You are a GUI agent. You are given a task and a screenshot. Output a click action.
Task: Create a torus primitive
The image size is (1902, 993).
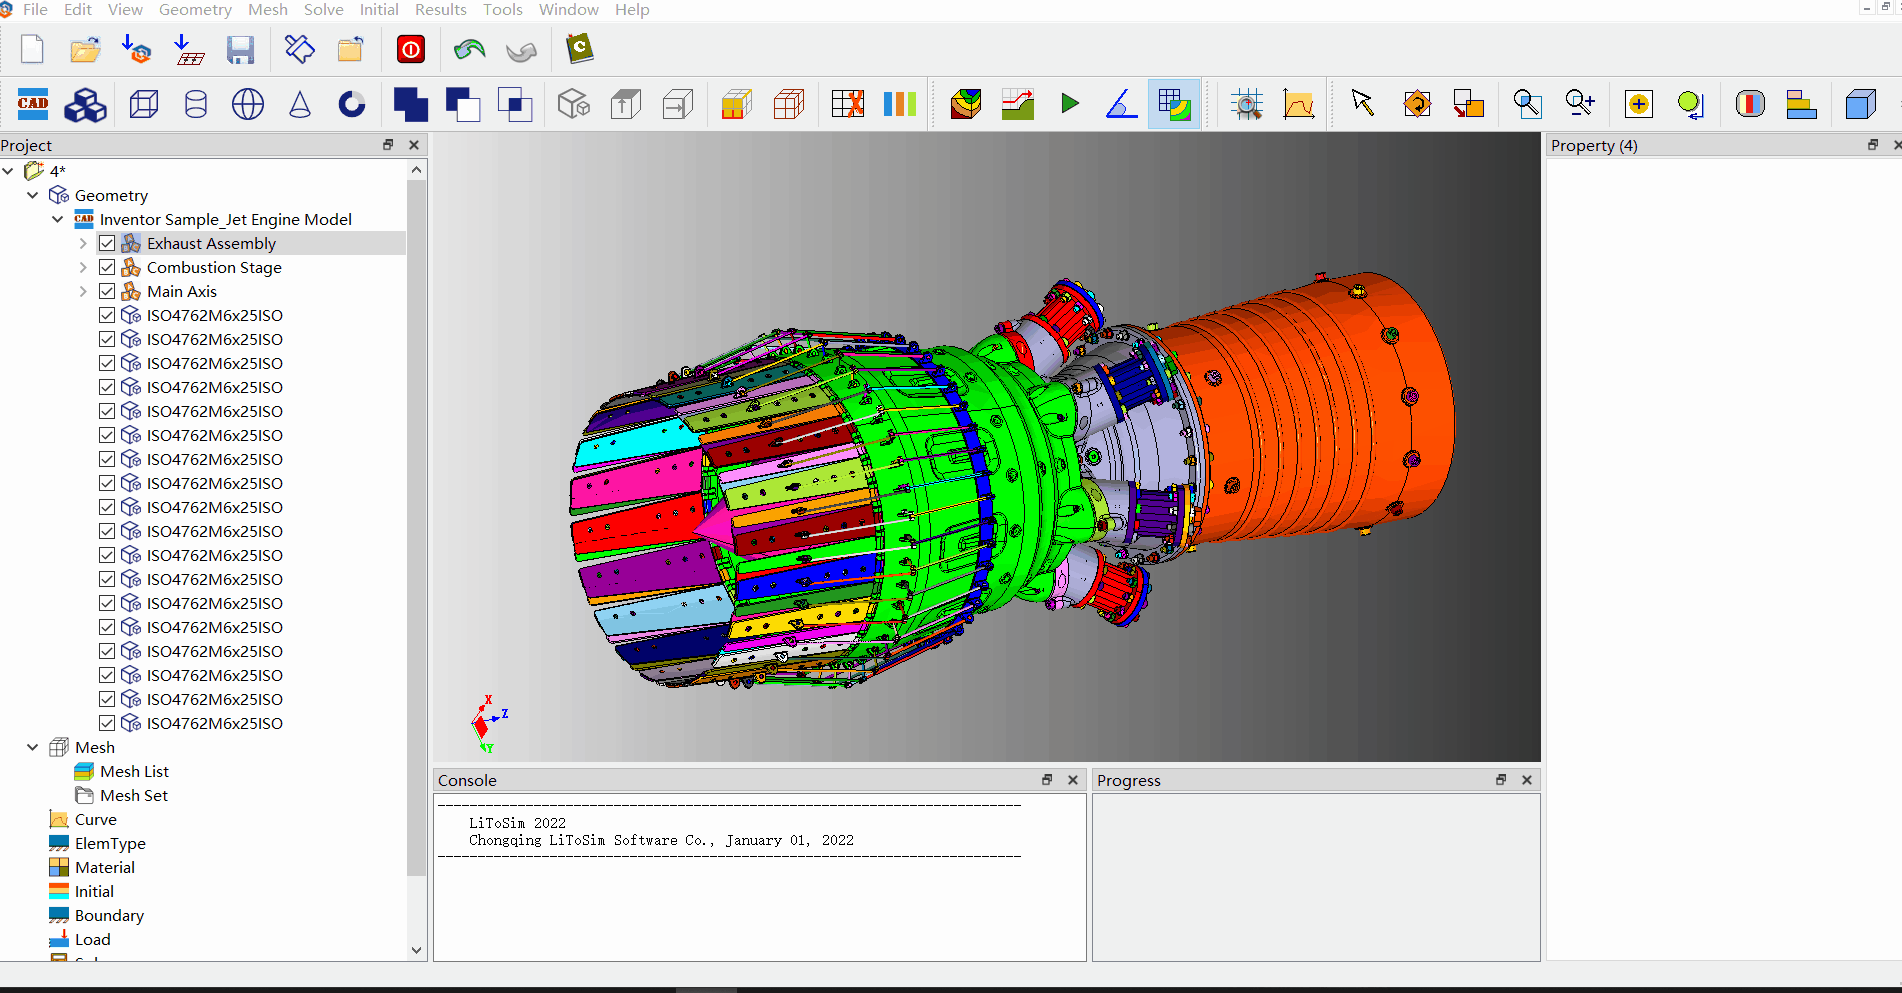click(352, 104)
